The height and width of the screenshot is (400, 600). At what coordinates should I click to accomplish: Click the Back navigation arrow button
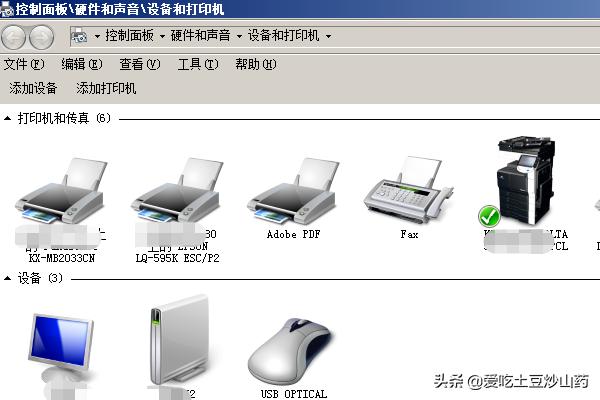click(13, 37)
